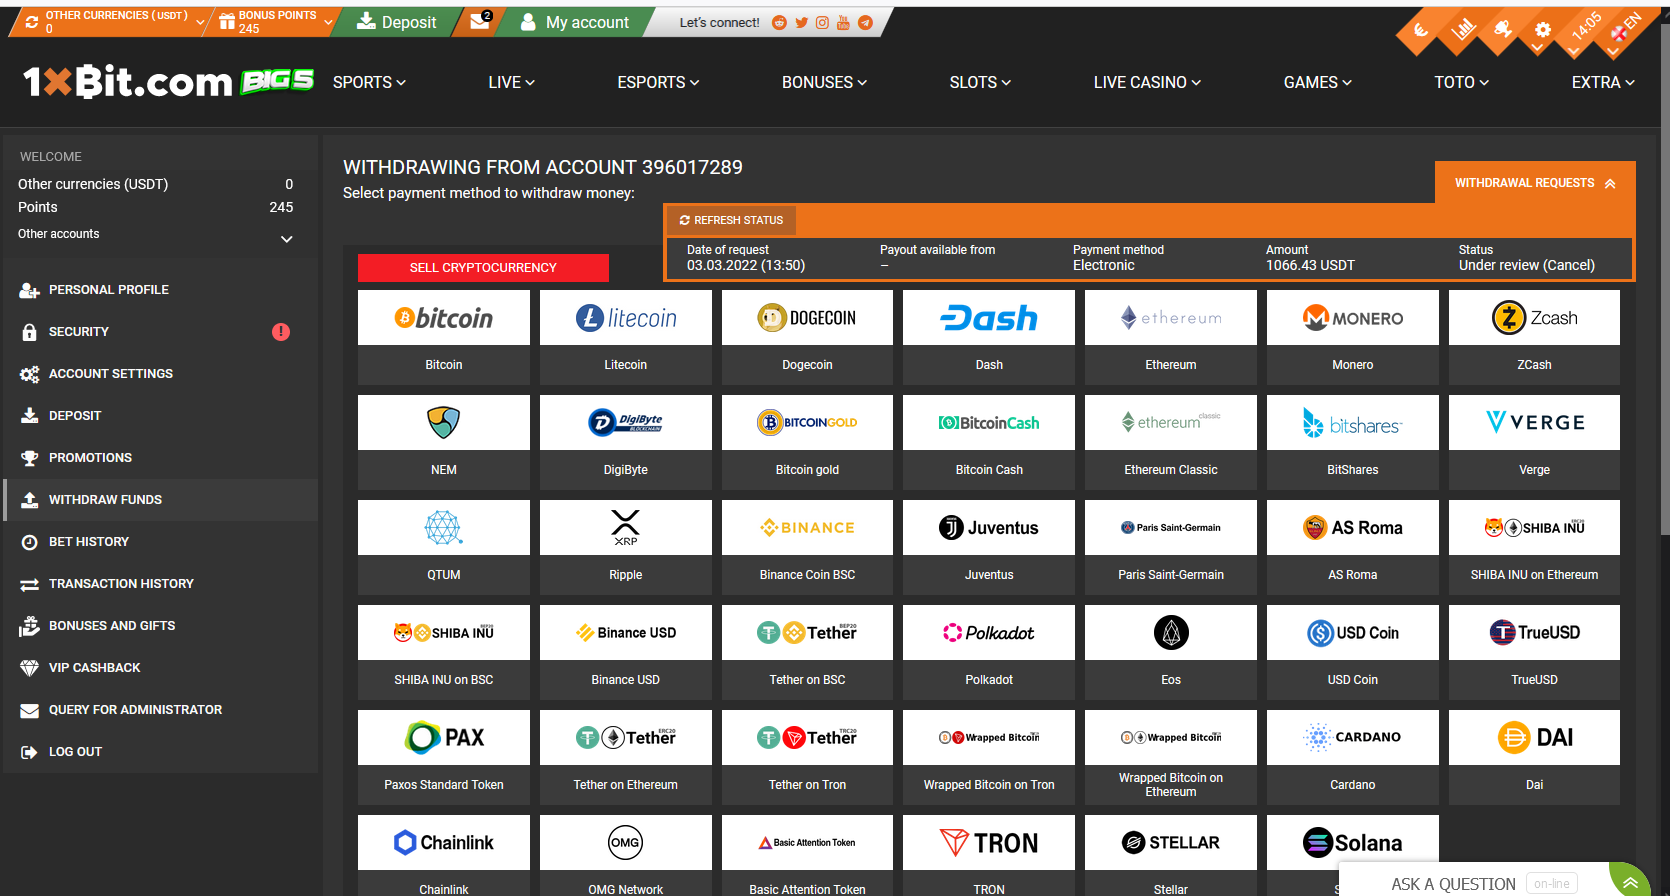Open the Telegram social link icon
Screen dimensions: 1670x896
point(865,23)
